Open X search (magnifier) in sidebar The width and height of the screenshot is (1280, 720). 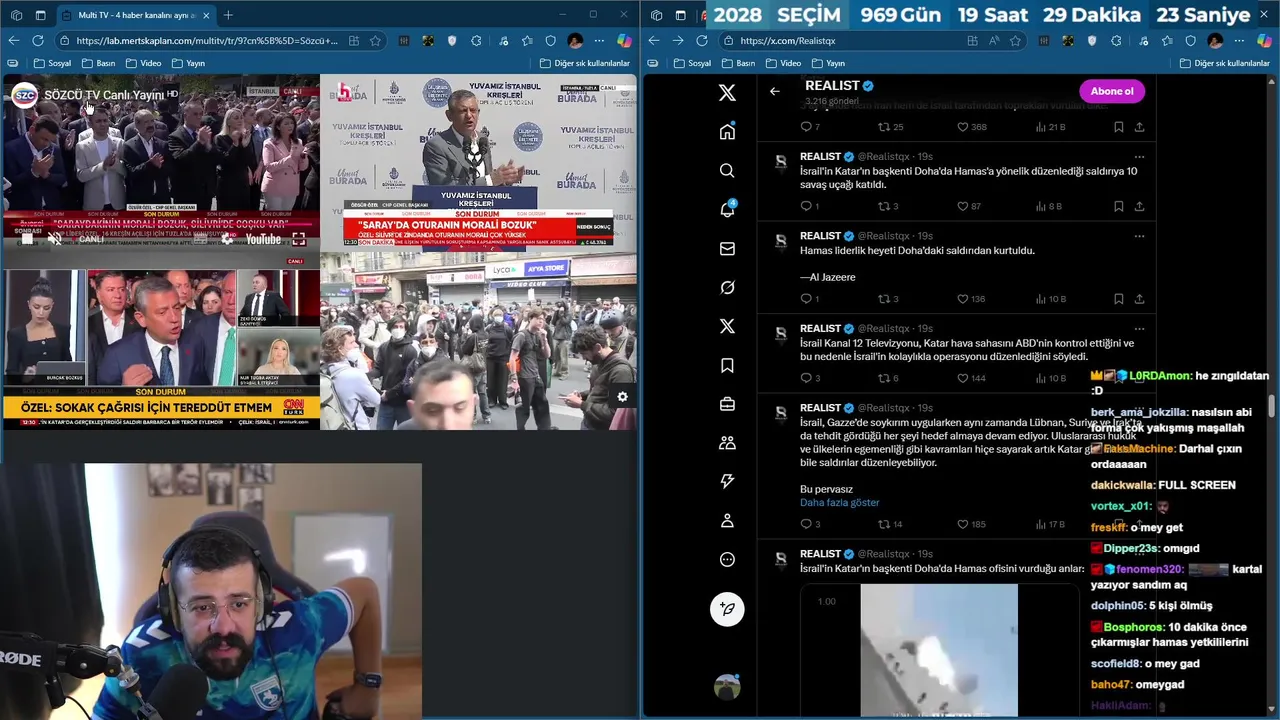click(727, 170)
